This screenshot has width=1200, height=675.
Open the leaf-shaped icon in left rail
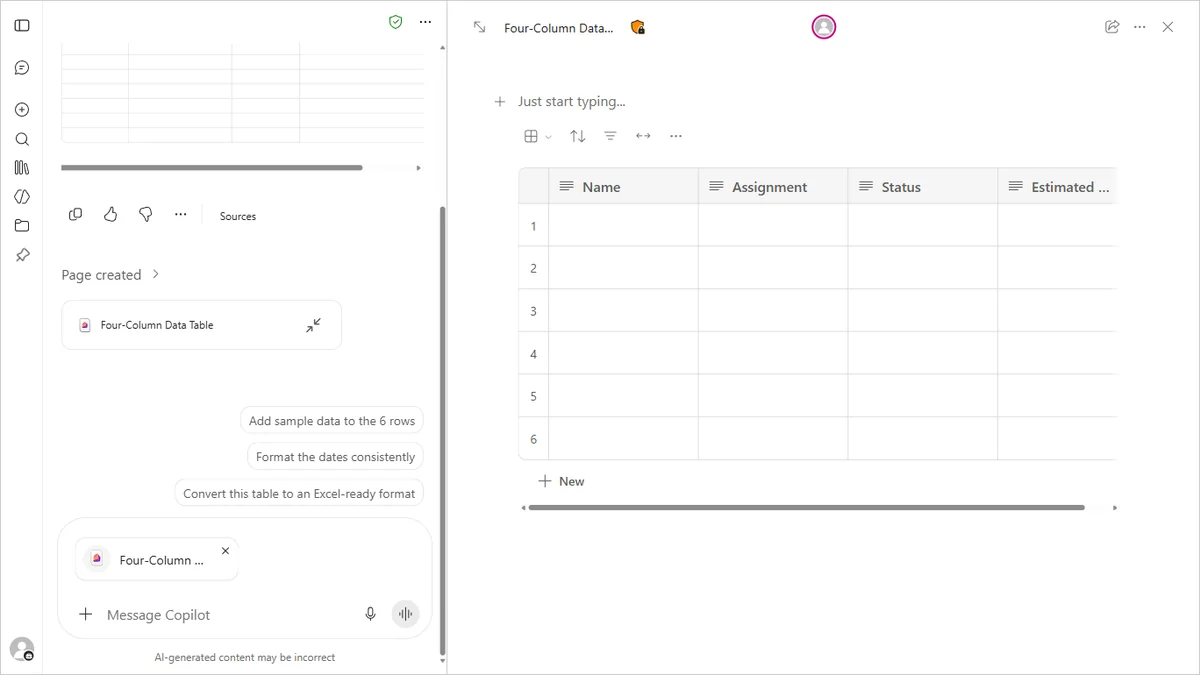point(22,197)
